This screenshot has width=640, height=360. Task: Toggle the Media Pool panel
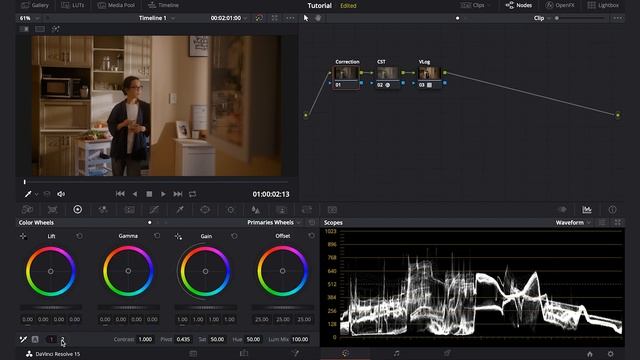tap(116, 5)
